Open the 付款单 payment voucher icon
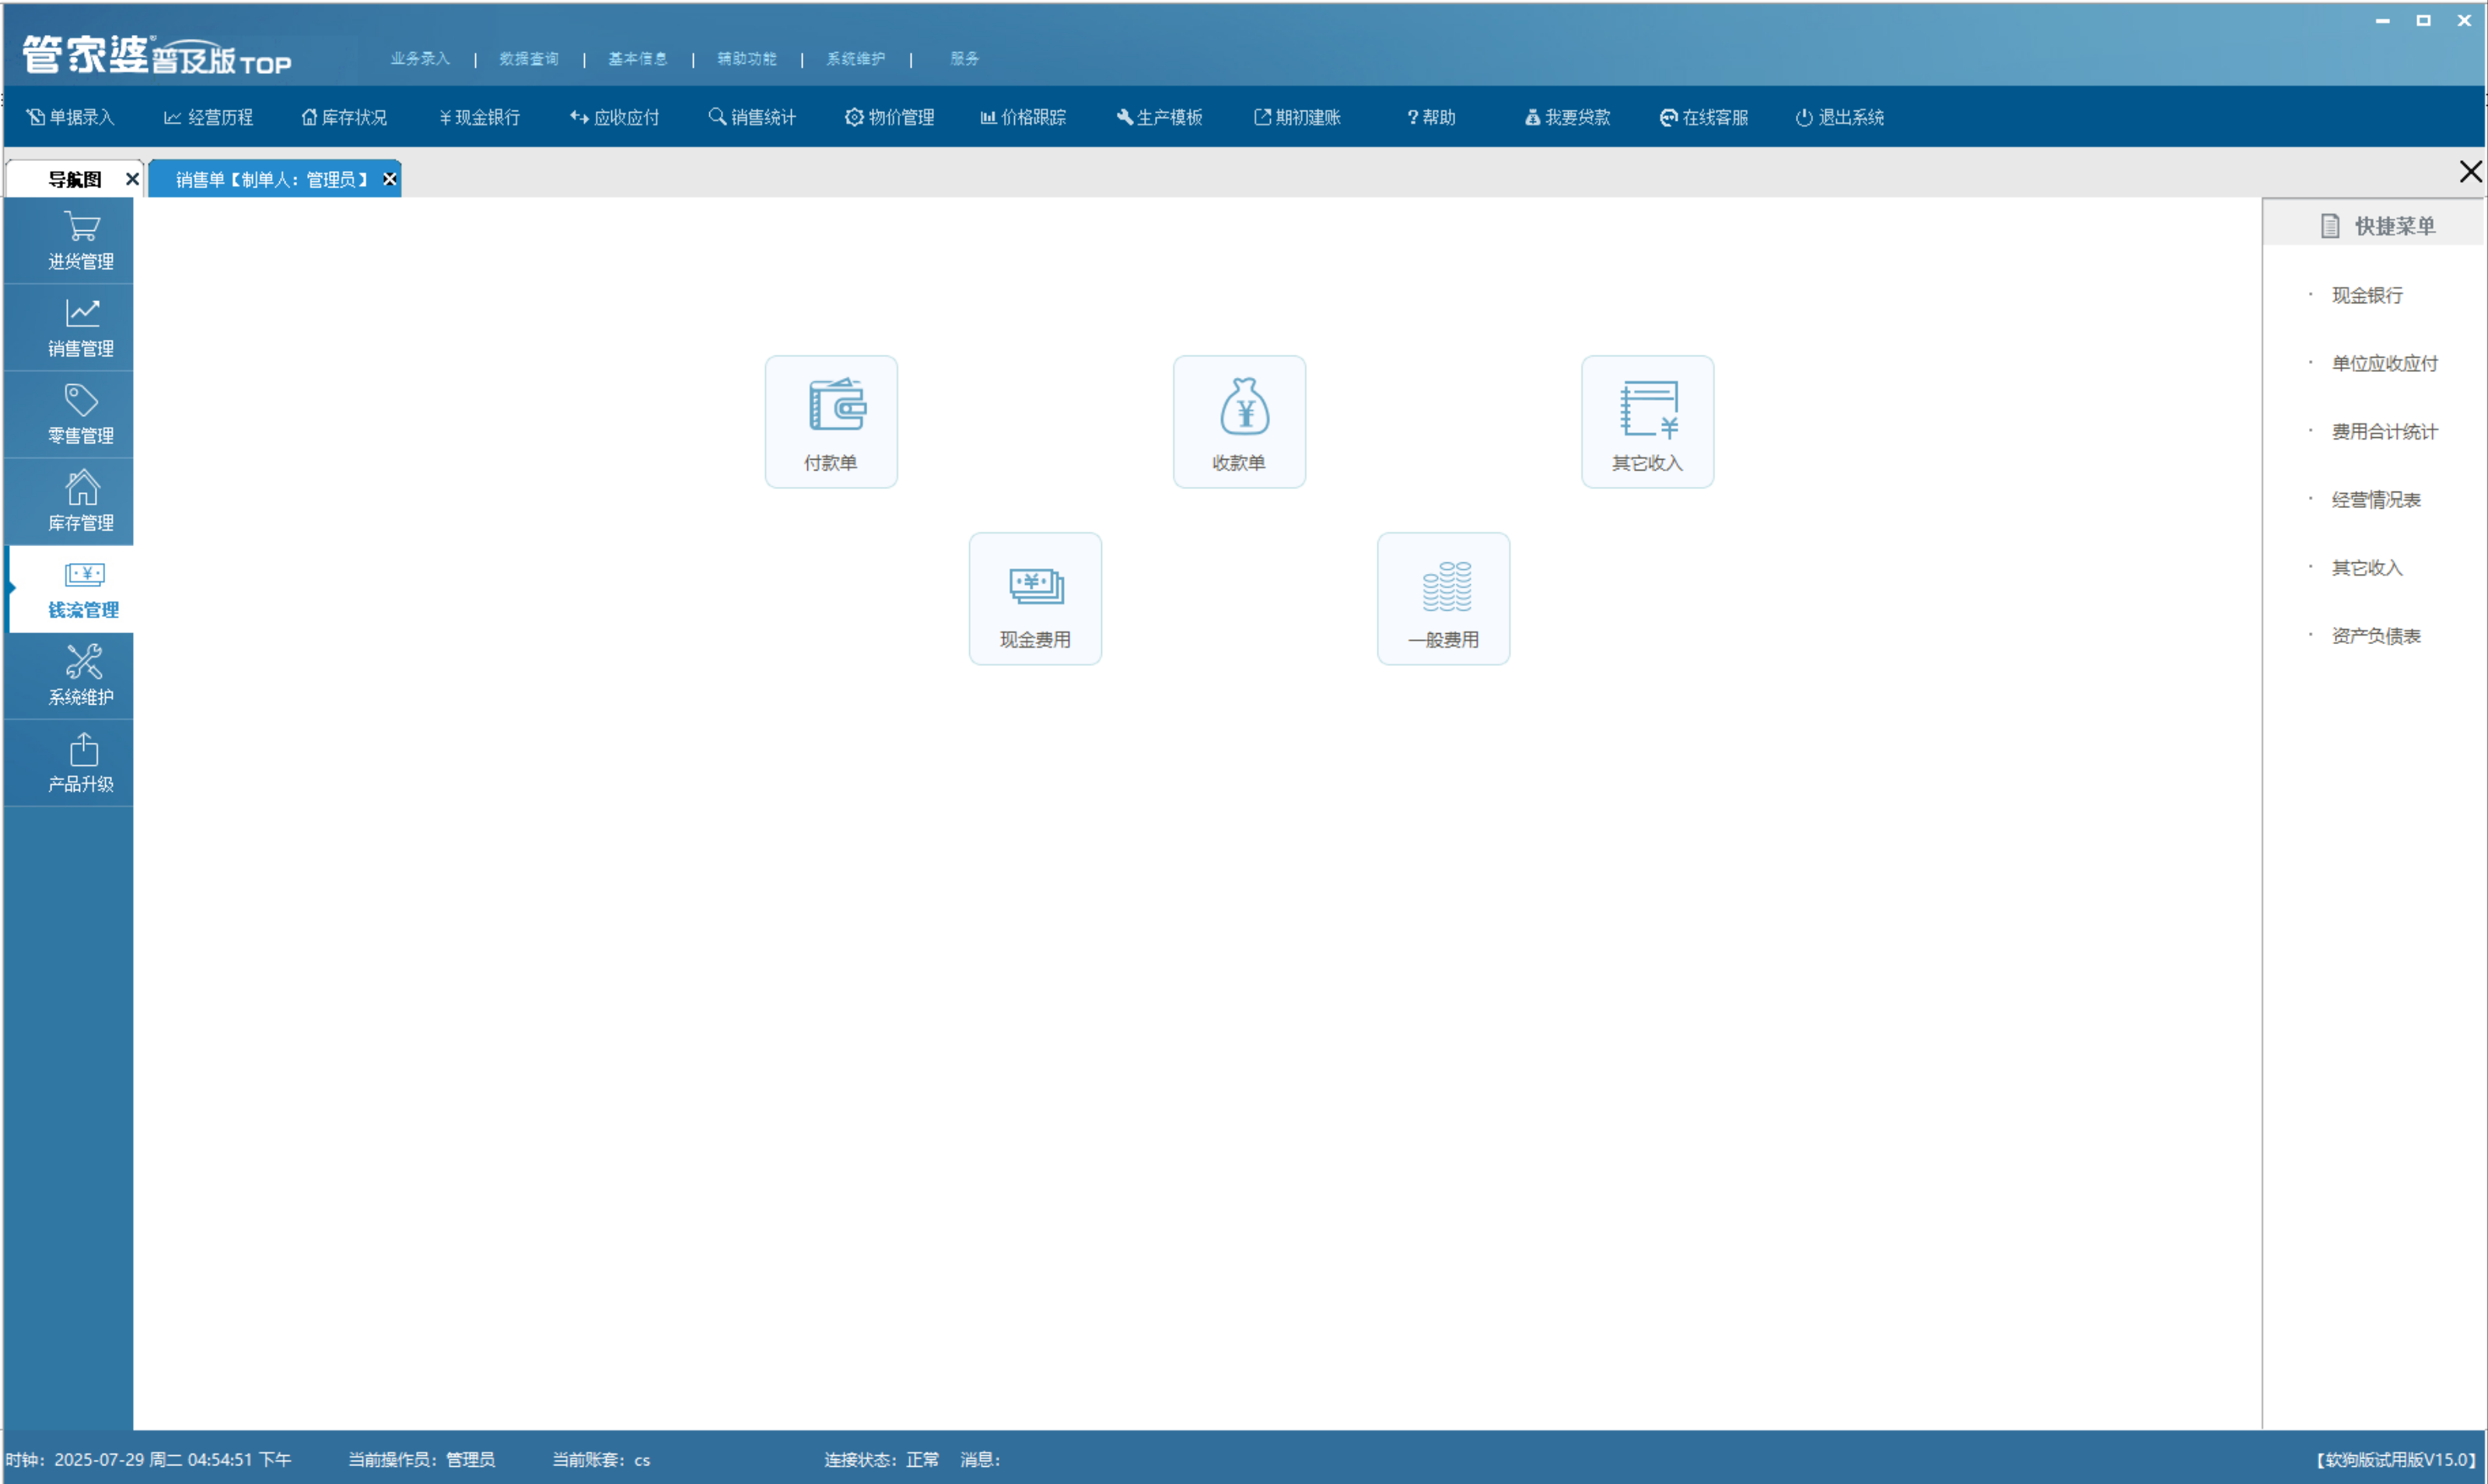 pos(831,422)
